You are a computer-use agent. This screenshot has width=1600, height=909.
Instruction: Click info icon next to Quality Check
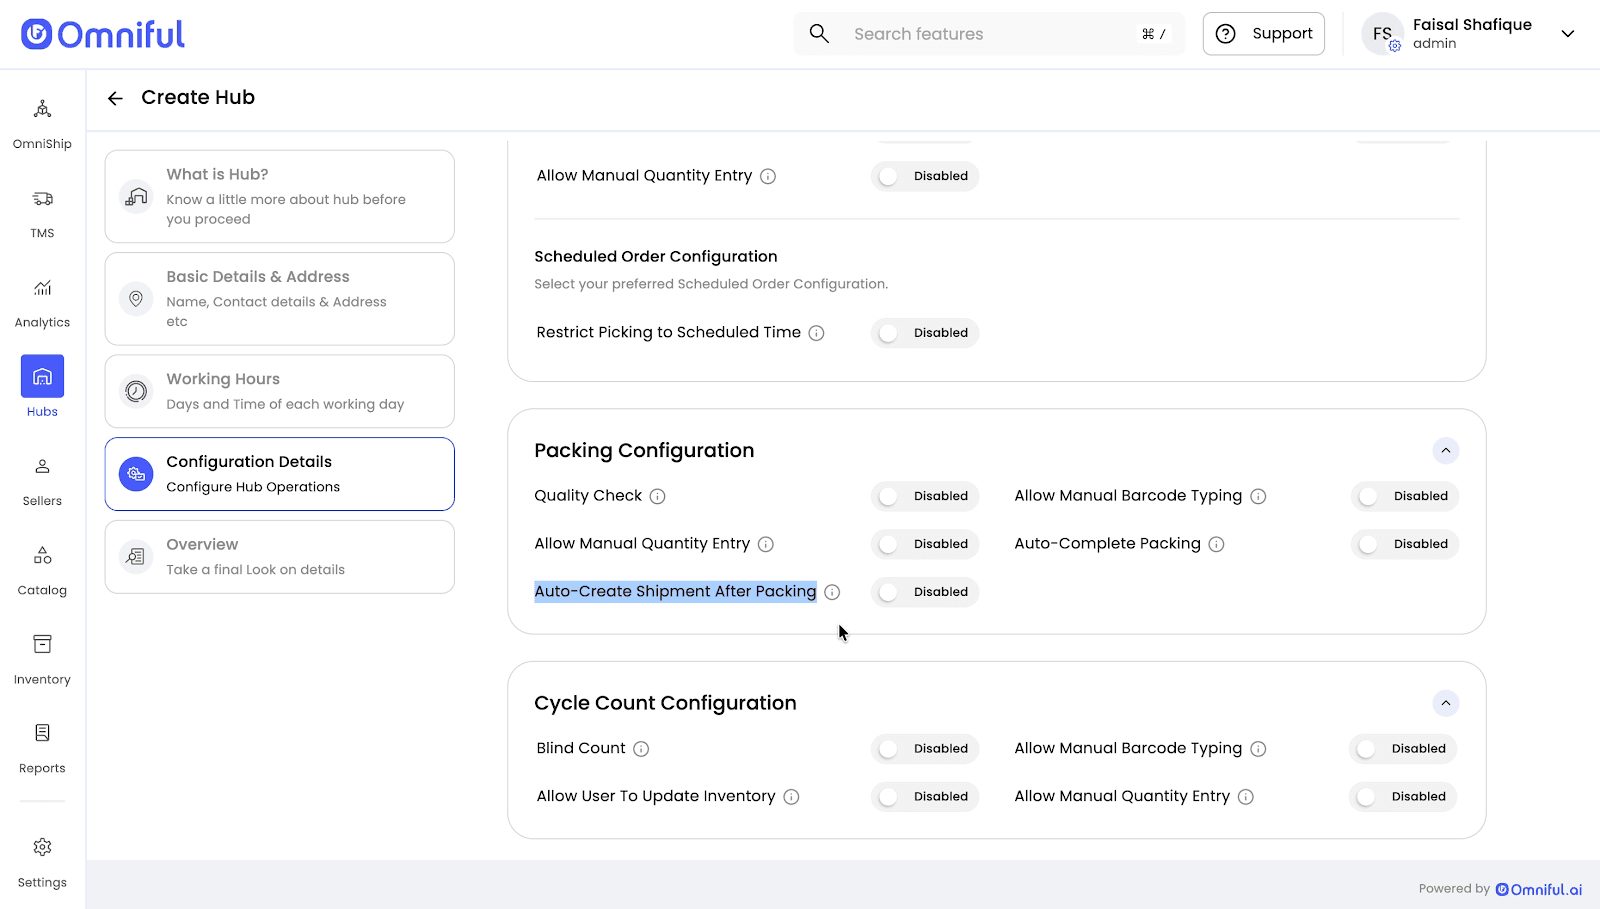coord(657,496)
